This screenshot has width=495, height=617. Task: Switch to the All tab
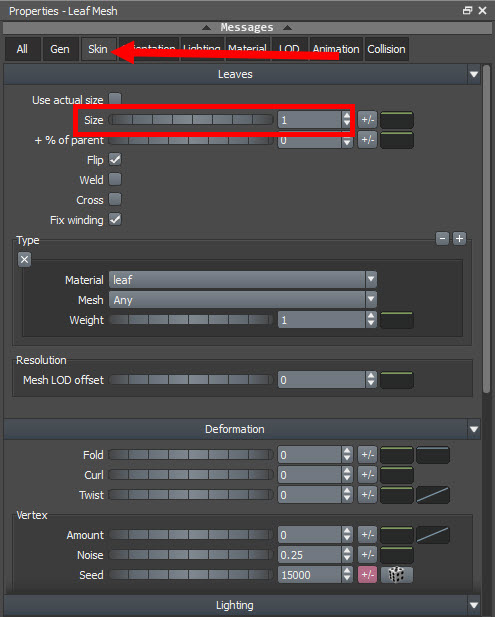pyautogui.click(x=22, y=49)
